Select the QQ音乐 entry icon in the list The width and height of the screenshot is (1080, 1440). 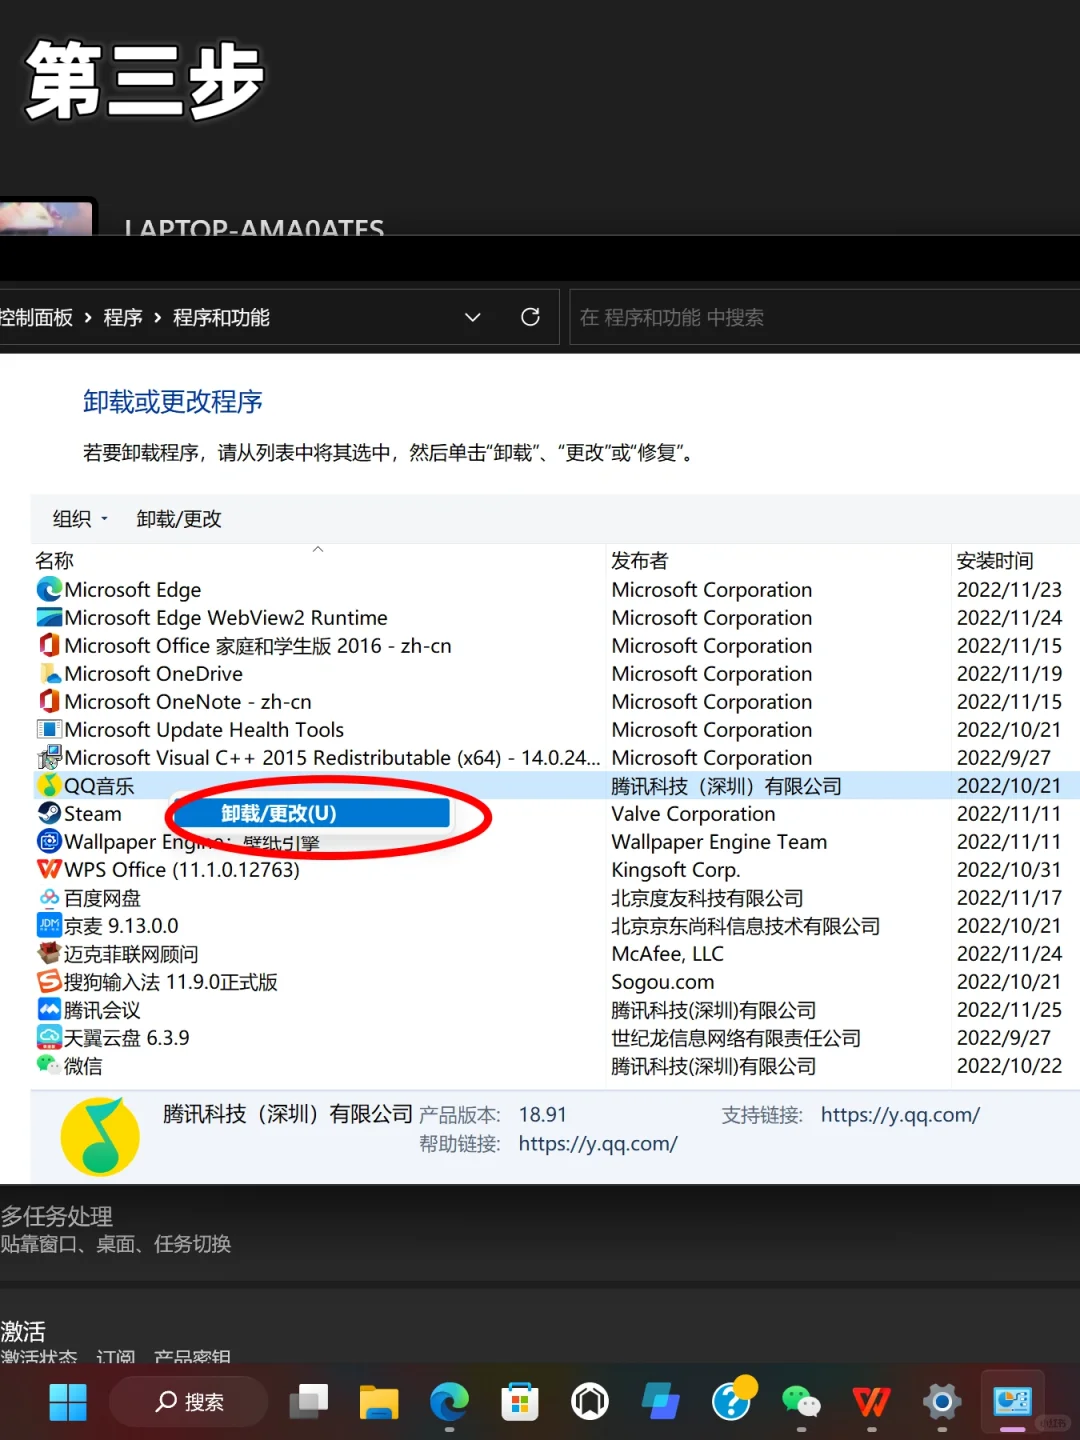(x=48, y=786)
